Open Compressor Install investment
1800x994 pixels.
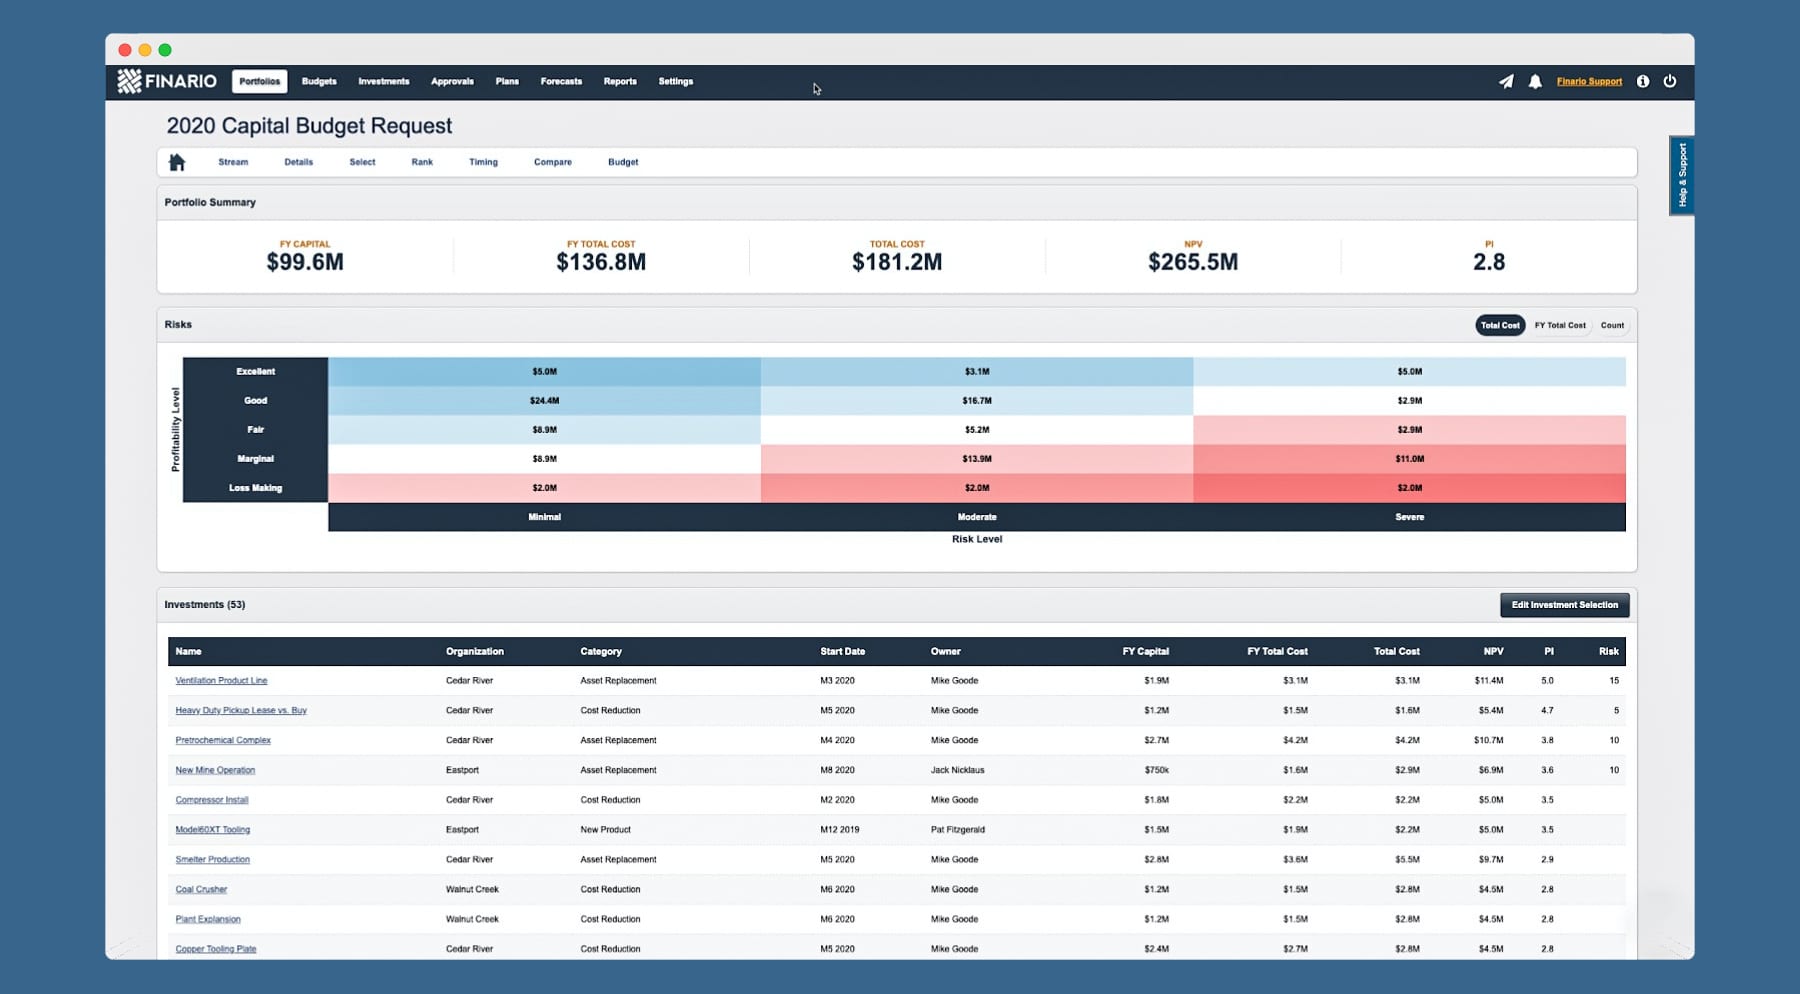pyautogui.click(x=212, y=800)
